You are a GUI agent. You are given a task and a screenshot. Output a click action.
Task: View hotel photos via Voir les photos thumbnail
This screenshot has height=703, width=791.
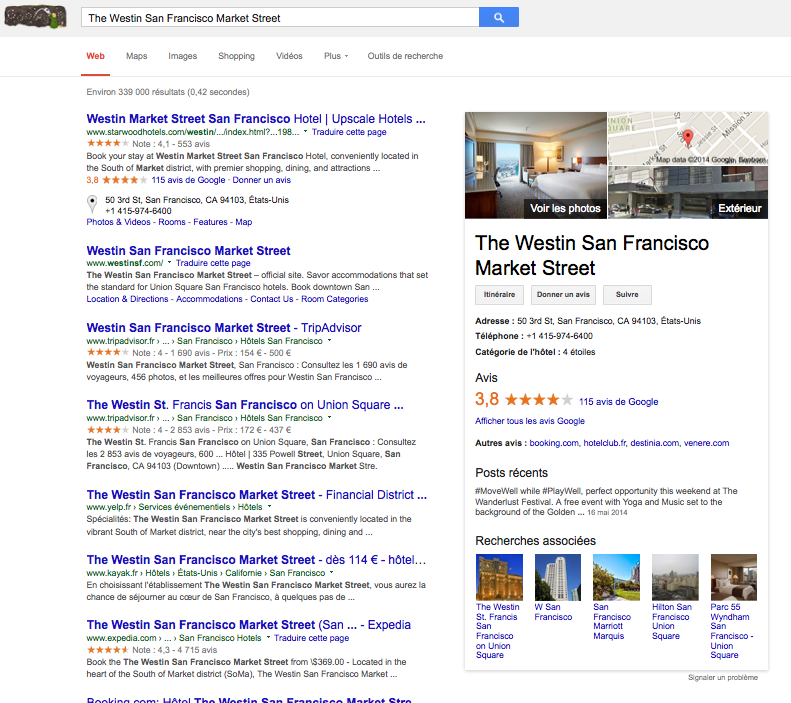point(536,165)
